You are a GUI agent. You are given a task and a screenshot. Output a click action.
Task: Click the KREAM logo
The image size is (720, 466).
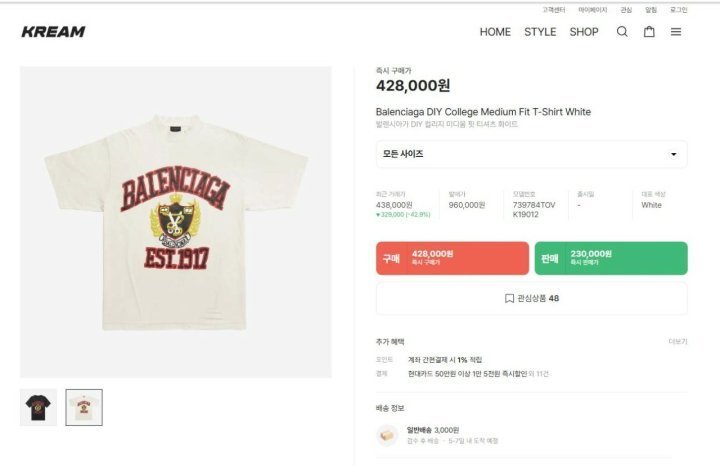coord(53,32)
